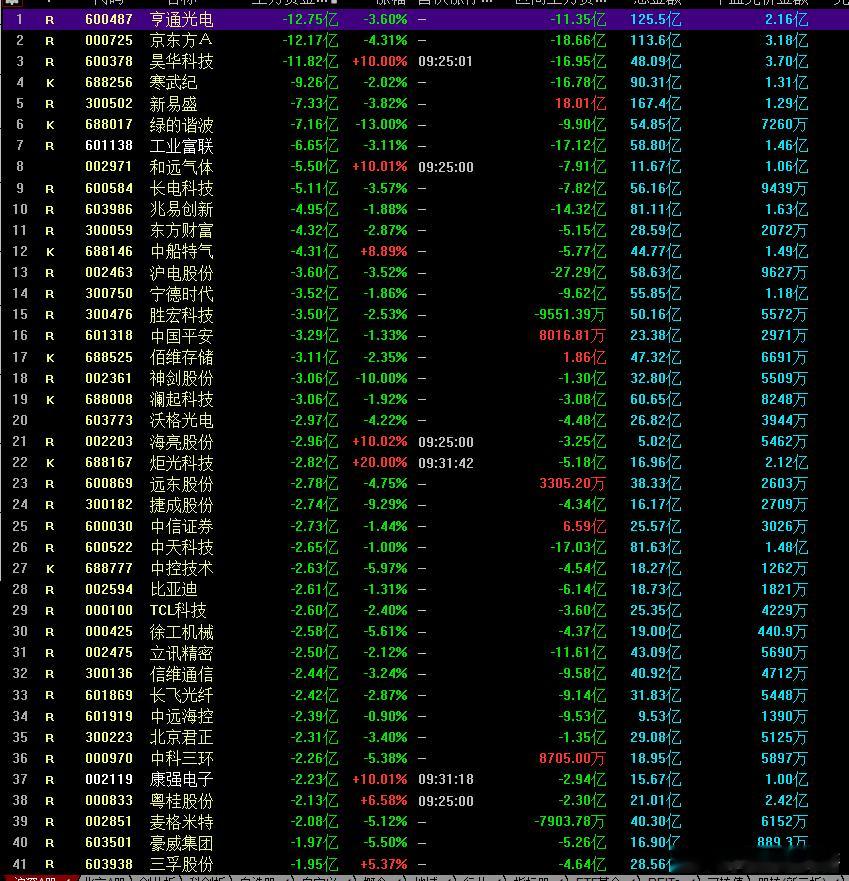Click the K marker in the 炬光科技 row
The width and height of the screenshot is (849, 881).
click(49, 463)
